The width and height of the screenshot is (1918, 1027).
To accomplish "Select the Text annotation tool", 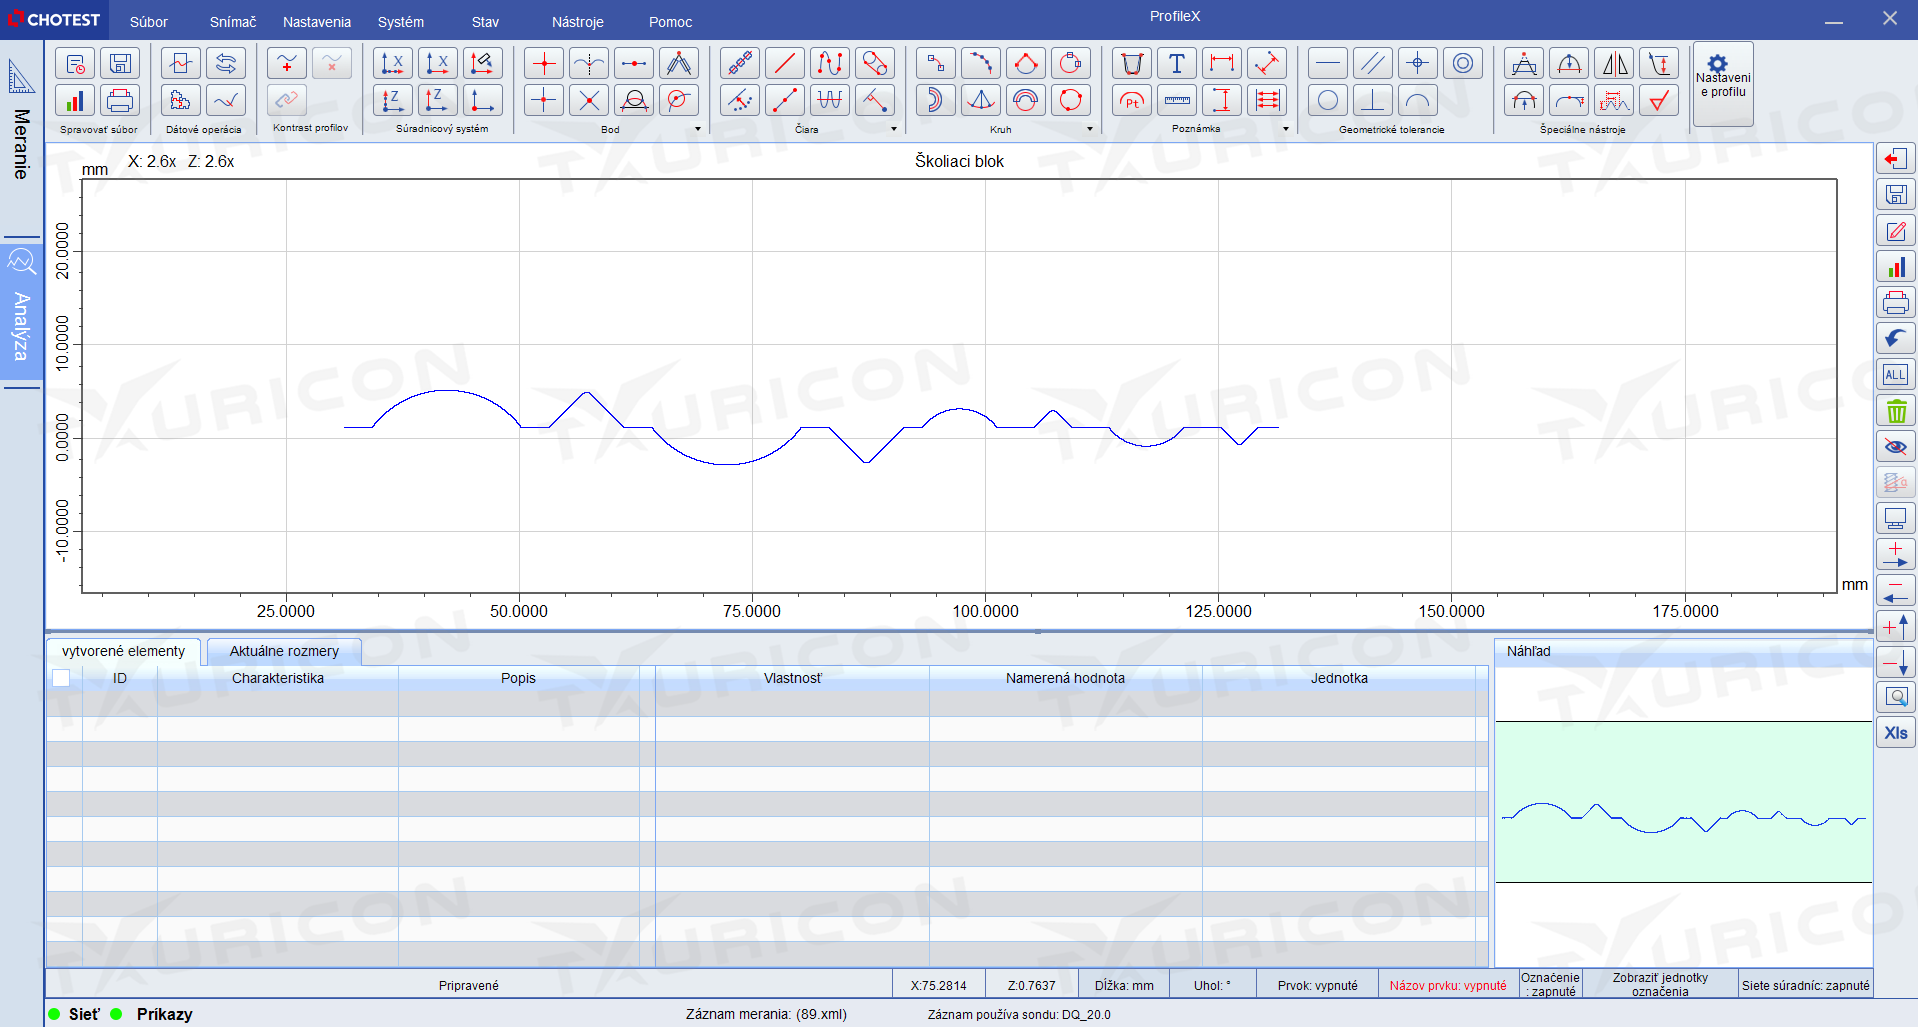I will coord(1177,64).
